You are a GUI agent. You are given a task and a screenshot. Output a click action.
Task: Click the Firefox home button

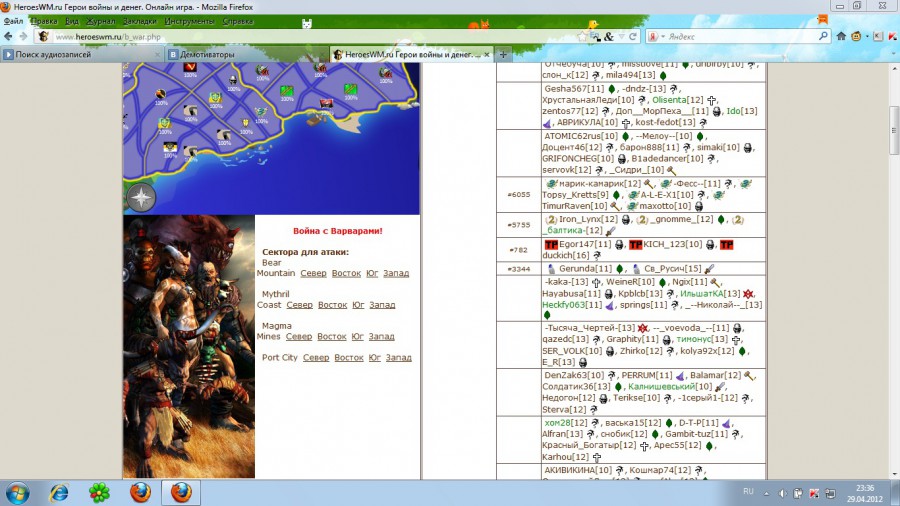pyautogui.click(x=841, y=36)
